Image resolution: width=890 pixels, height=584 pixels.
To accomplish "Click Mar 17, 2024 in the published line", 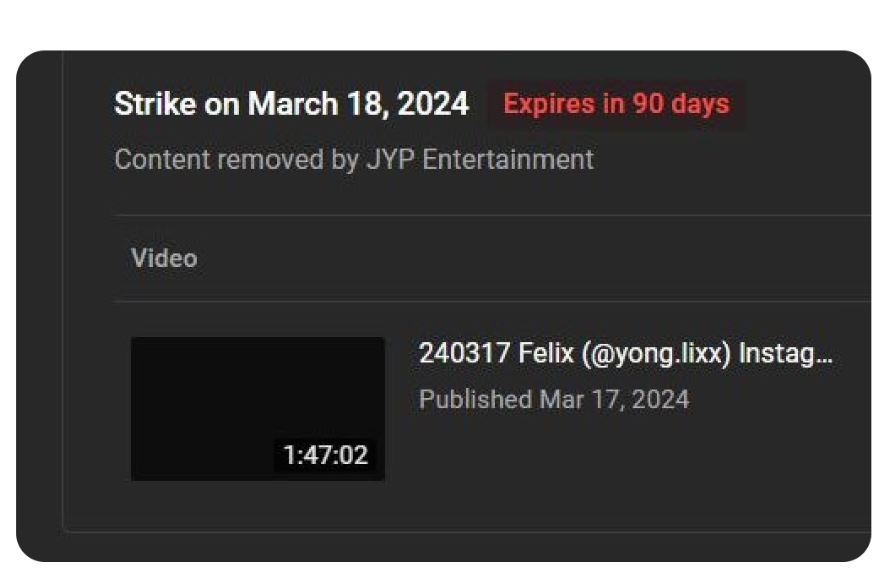I will (614, 400).
